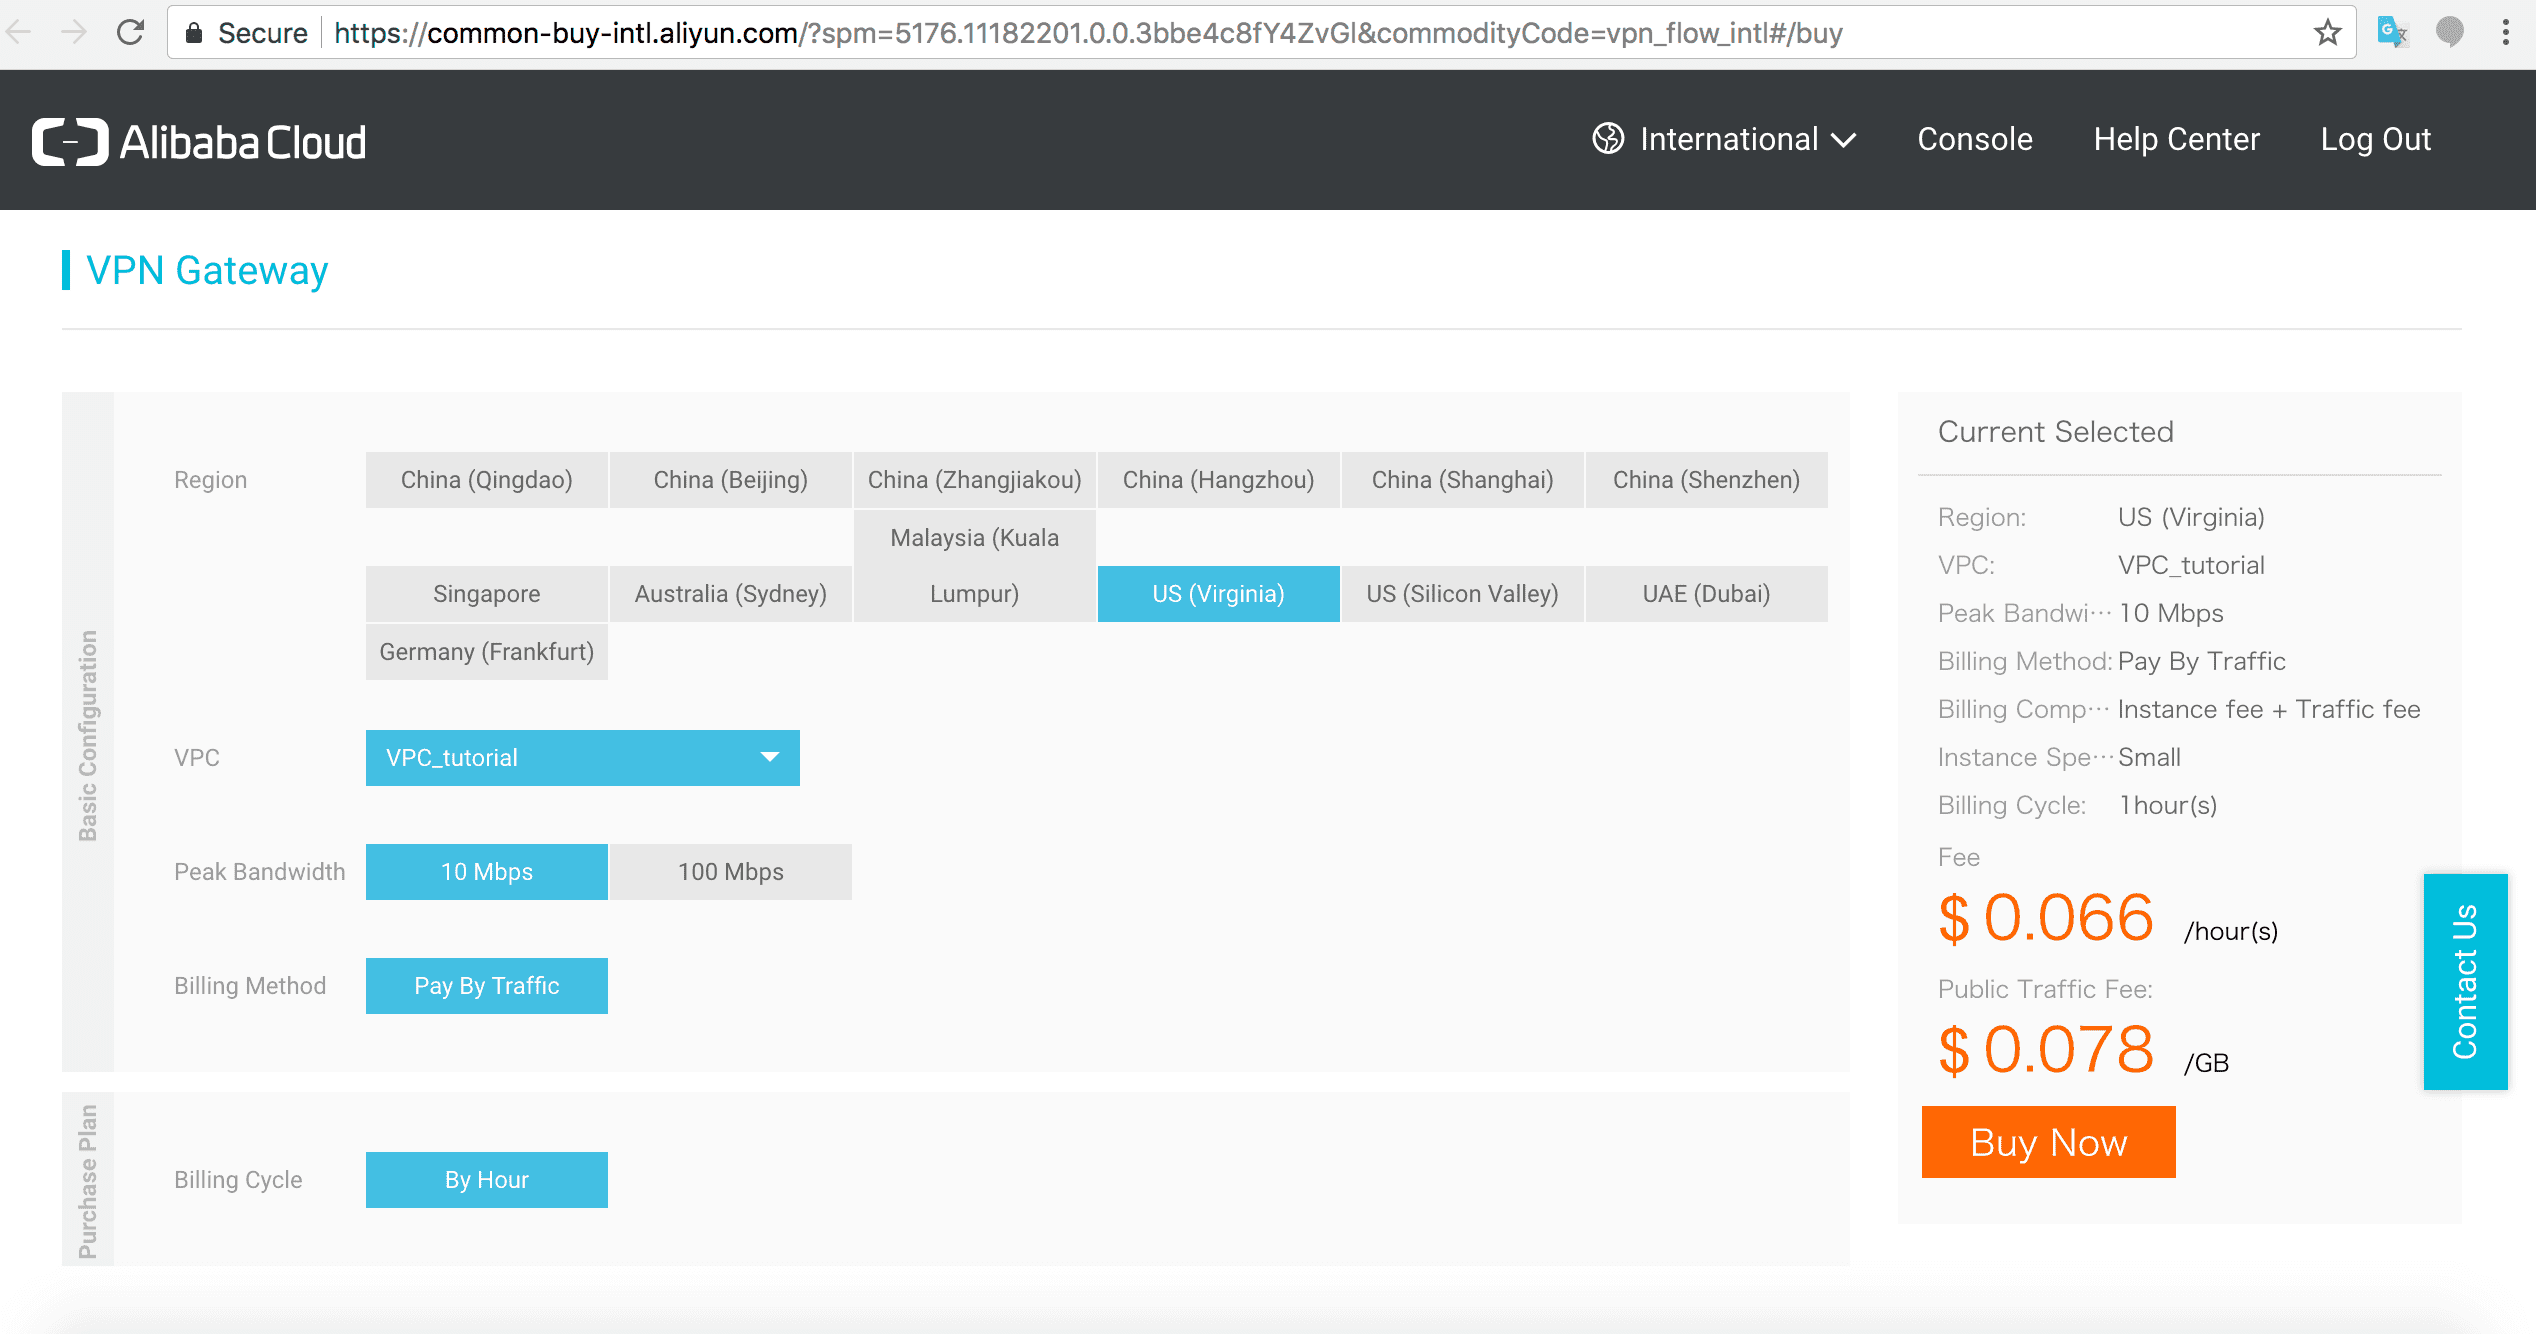Open the VPC_tutorial dropdown
Viewport: 2536px width, 1334px height.
pos(583,758)
